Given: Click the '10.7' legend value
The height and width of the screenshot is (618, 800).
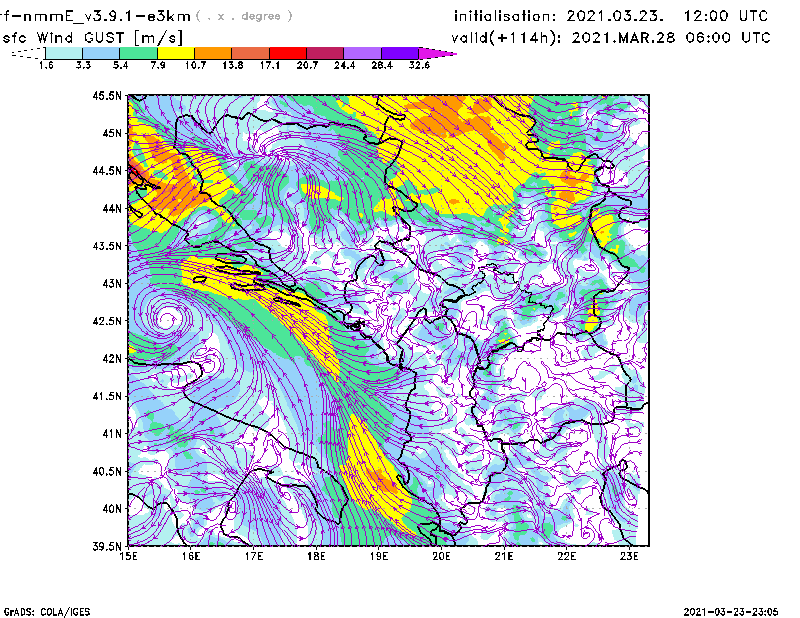Looking at the screenshot, I should click(195, 65).
